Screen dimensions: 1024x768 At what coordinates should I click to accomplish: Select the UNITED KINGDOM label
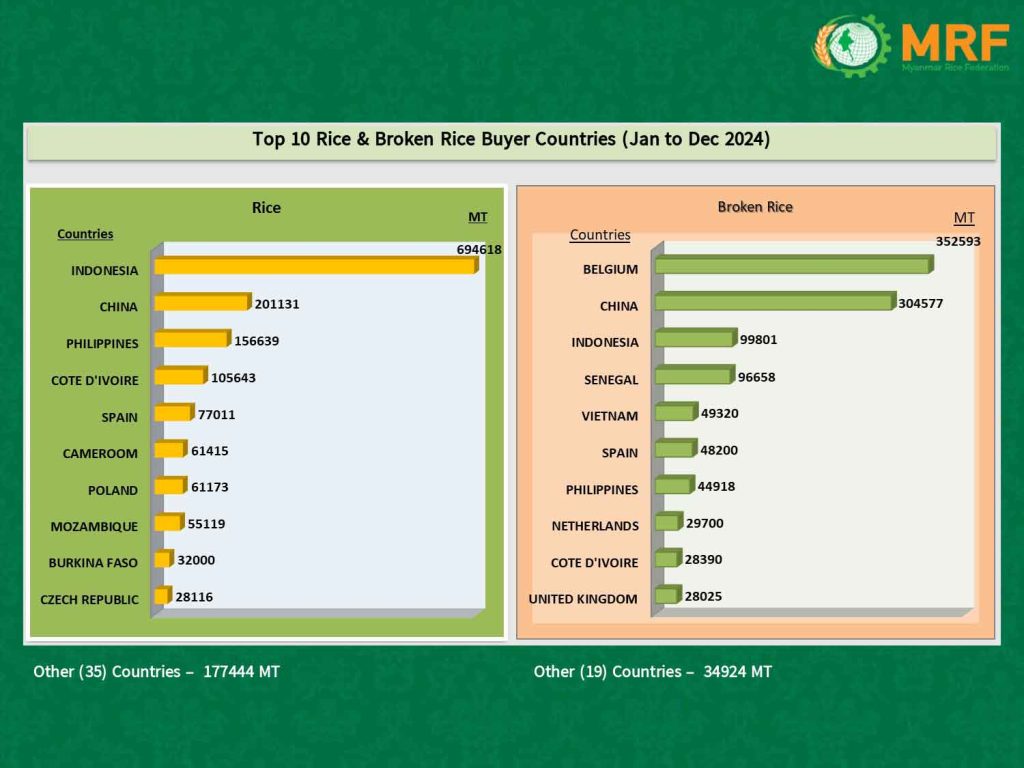tap(583, 599)
